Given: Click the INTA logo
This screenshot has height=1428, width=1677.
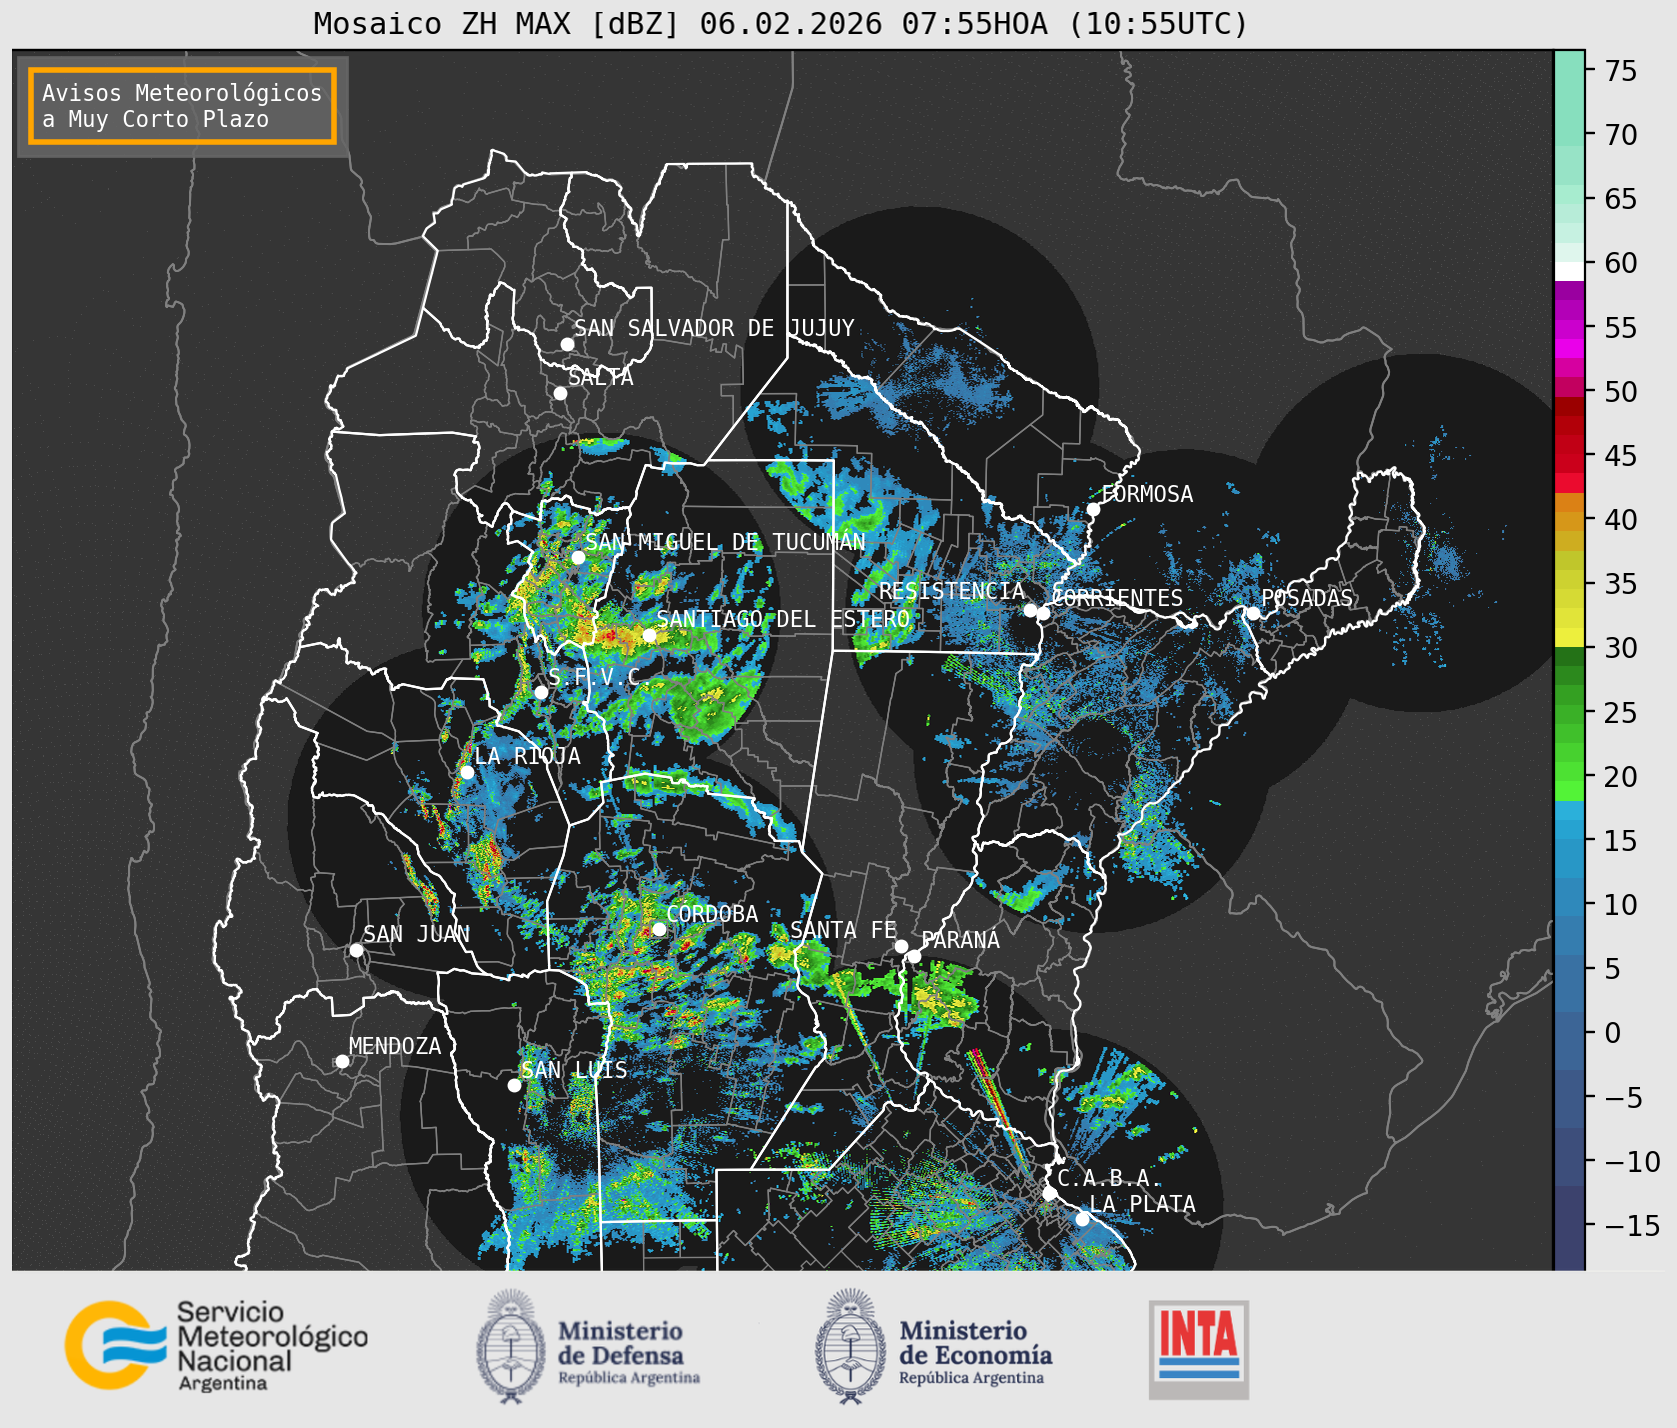Looking at the screenshot, I should (1198, 1349).
